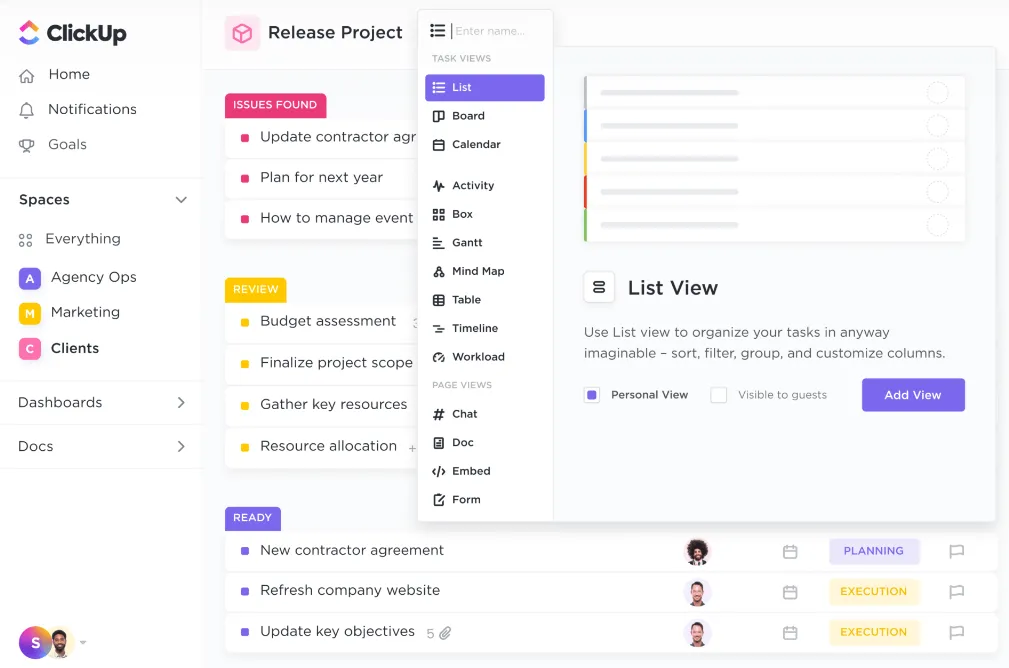Click the purple Agency Ops 'A' avatar
1009x668 pixels.
30,279
